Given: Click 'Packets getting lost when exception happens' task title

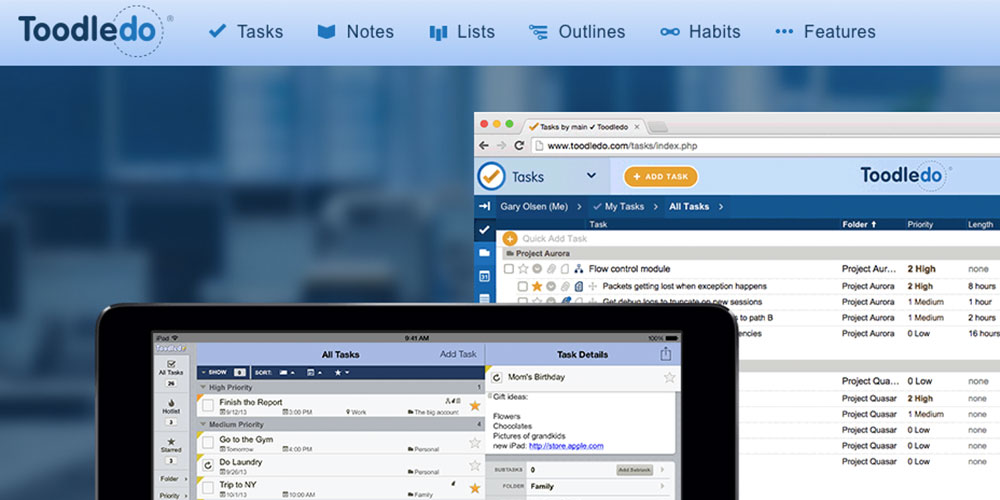Looking at the screenshot, I should 684,286.
